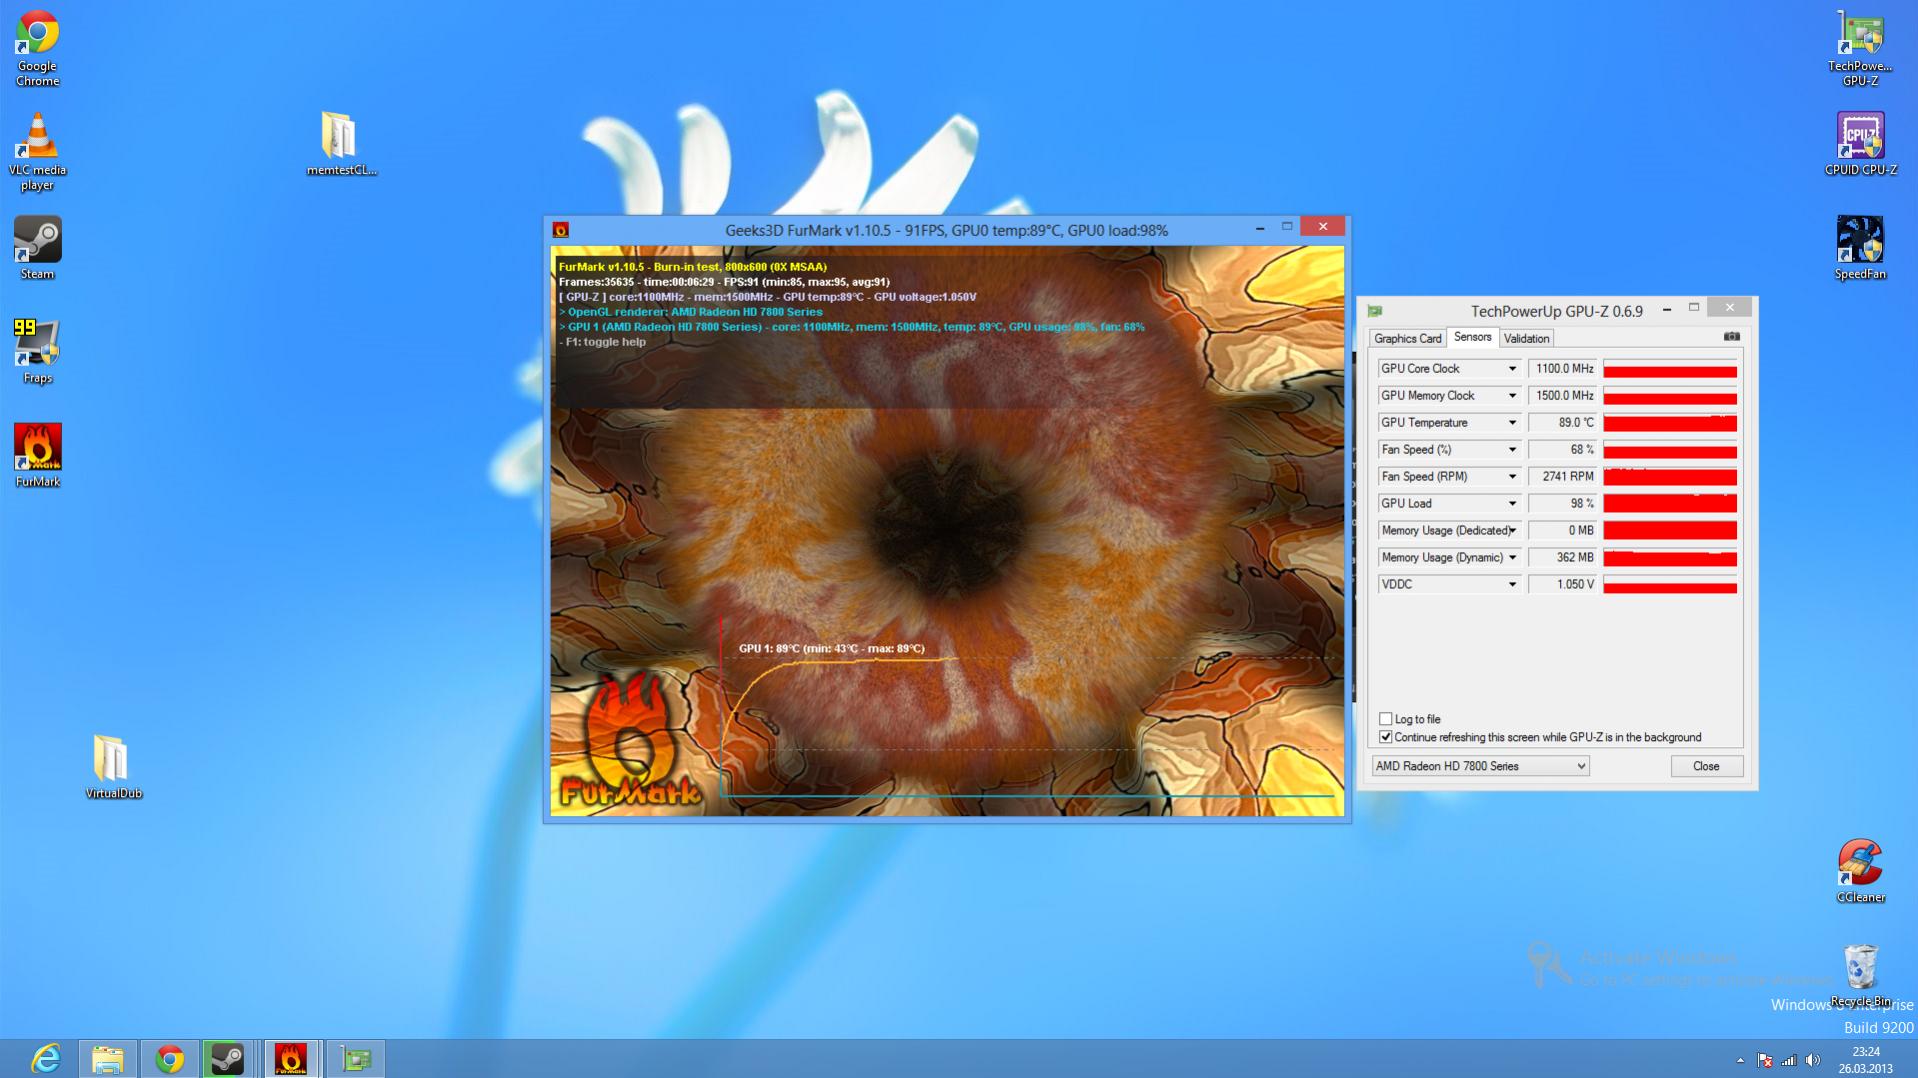Open the Action Center flag in tray

pos(1764,1060)
